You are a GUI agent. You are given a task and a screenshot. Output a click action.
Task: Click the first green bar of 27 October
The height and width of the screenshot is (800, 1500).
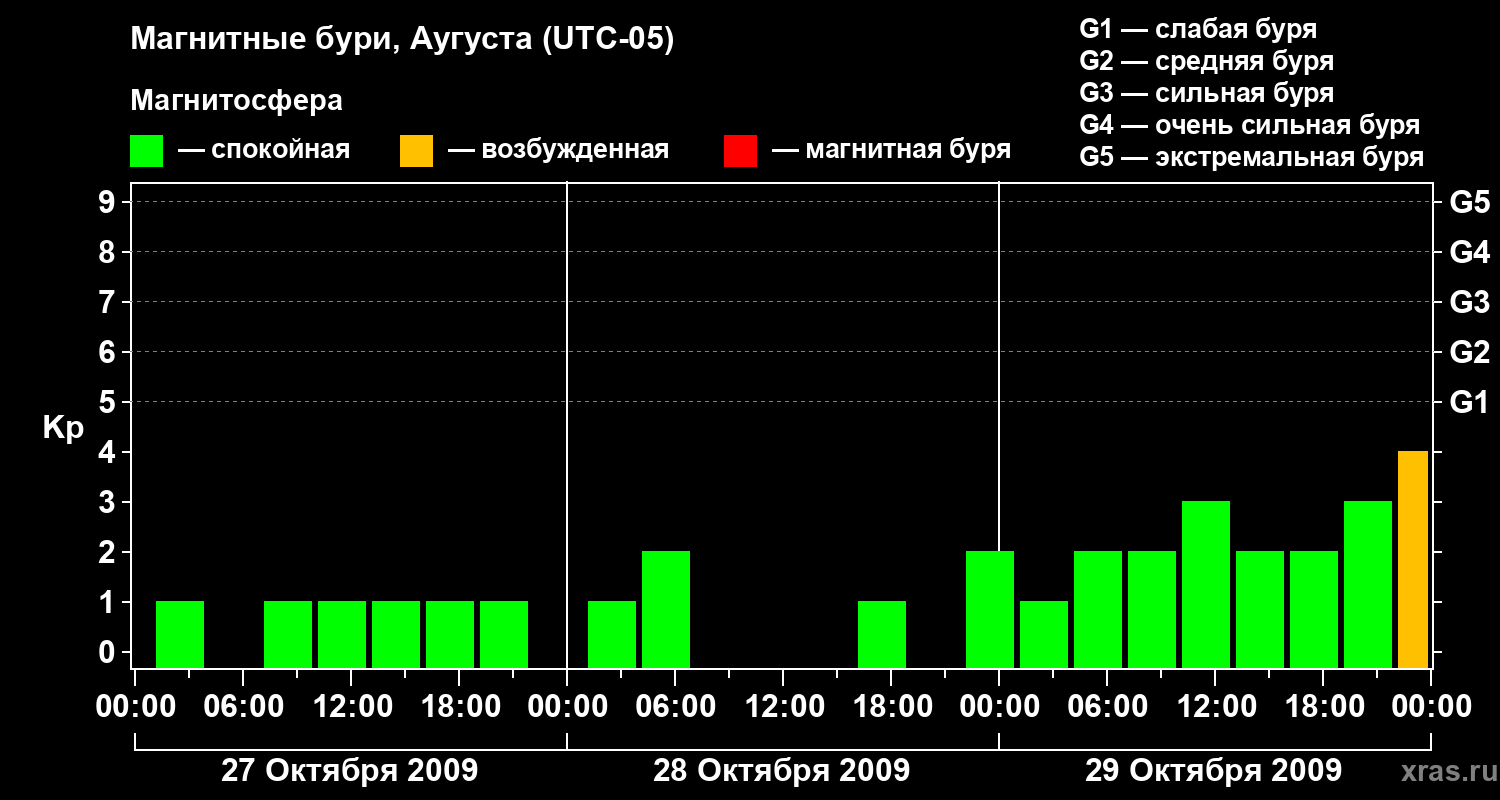pyautogui.click(x=180, y=634)
